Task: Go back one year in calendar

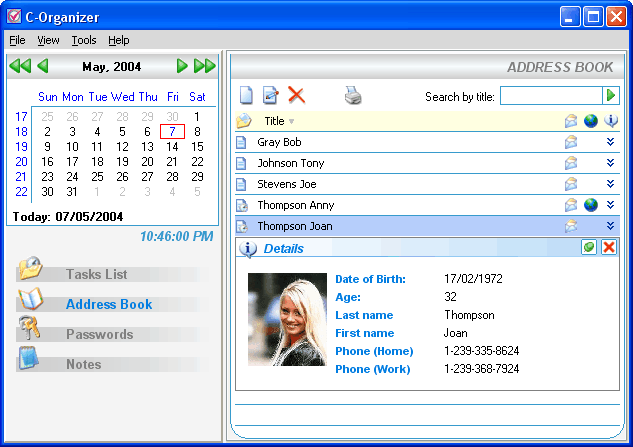Action: [x=19, y=67]
